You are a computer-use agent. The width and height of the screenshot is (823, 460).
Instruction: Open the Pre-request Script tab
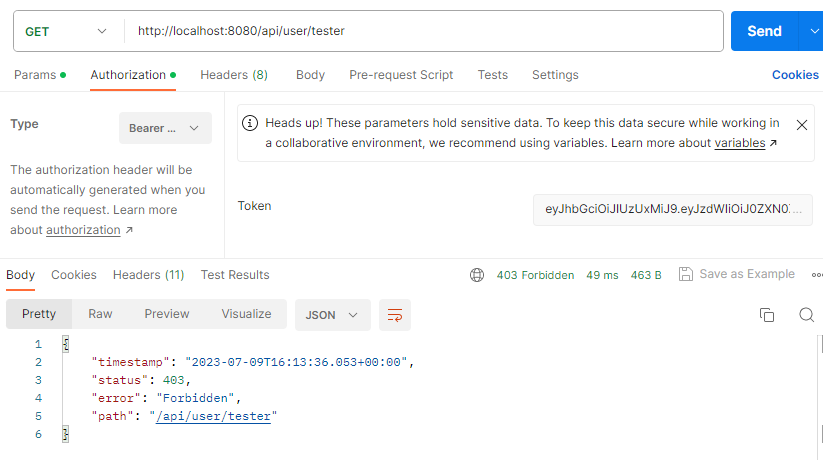pos(401,75)
